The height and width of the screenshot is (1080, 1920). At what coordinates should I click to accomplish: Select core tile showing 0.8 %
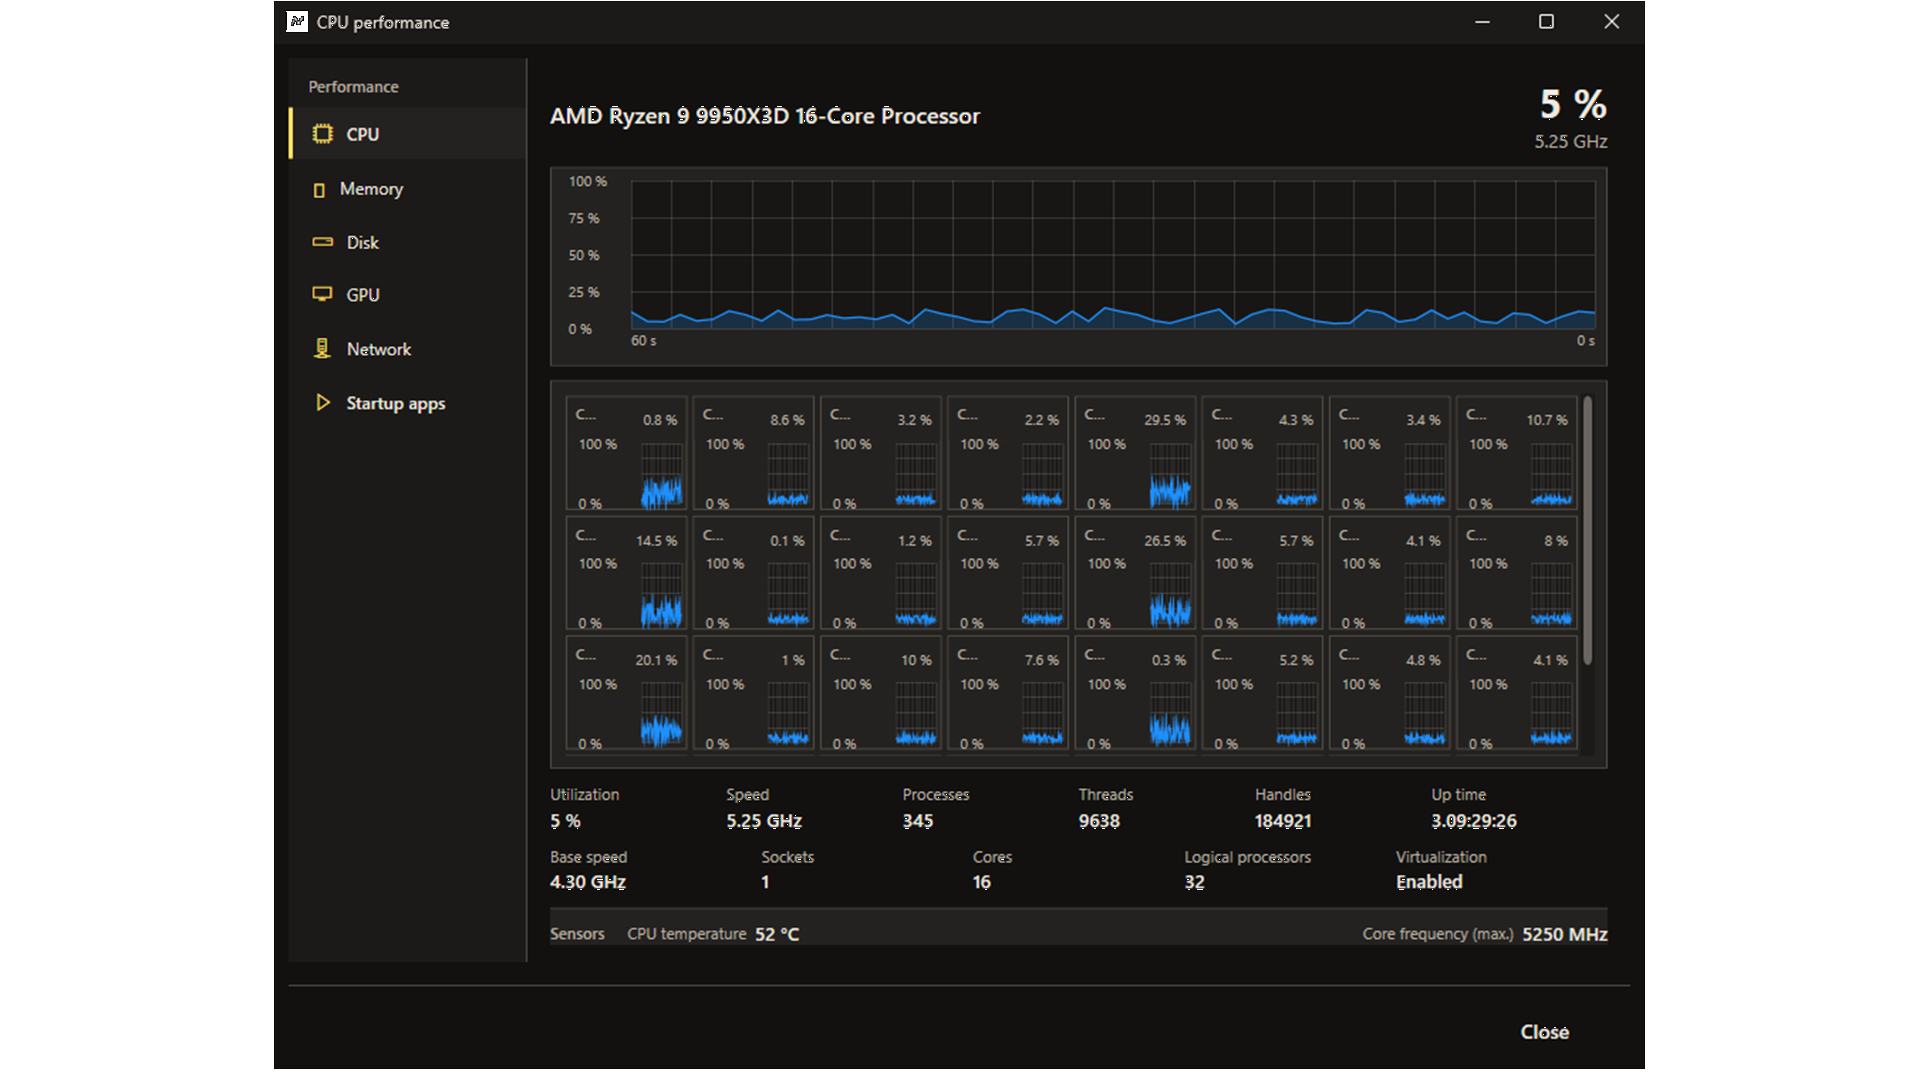[x=627, y=455]
